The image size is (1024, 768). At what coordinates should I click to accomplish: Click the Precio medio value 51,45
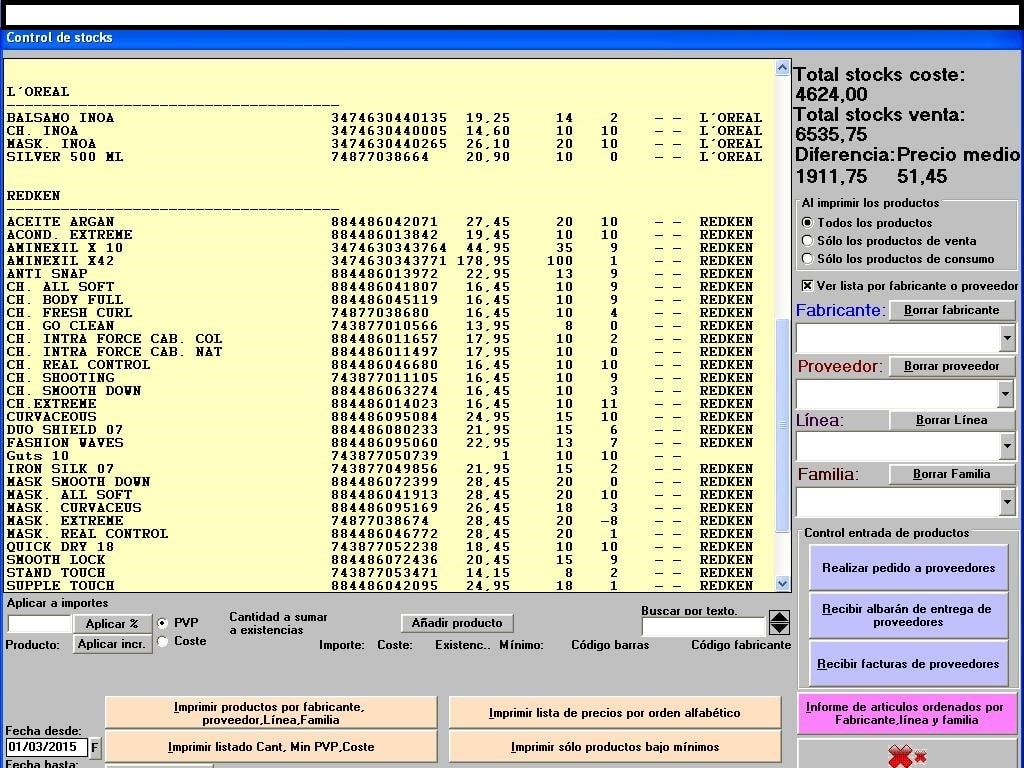point(922,176)
